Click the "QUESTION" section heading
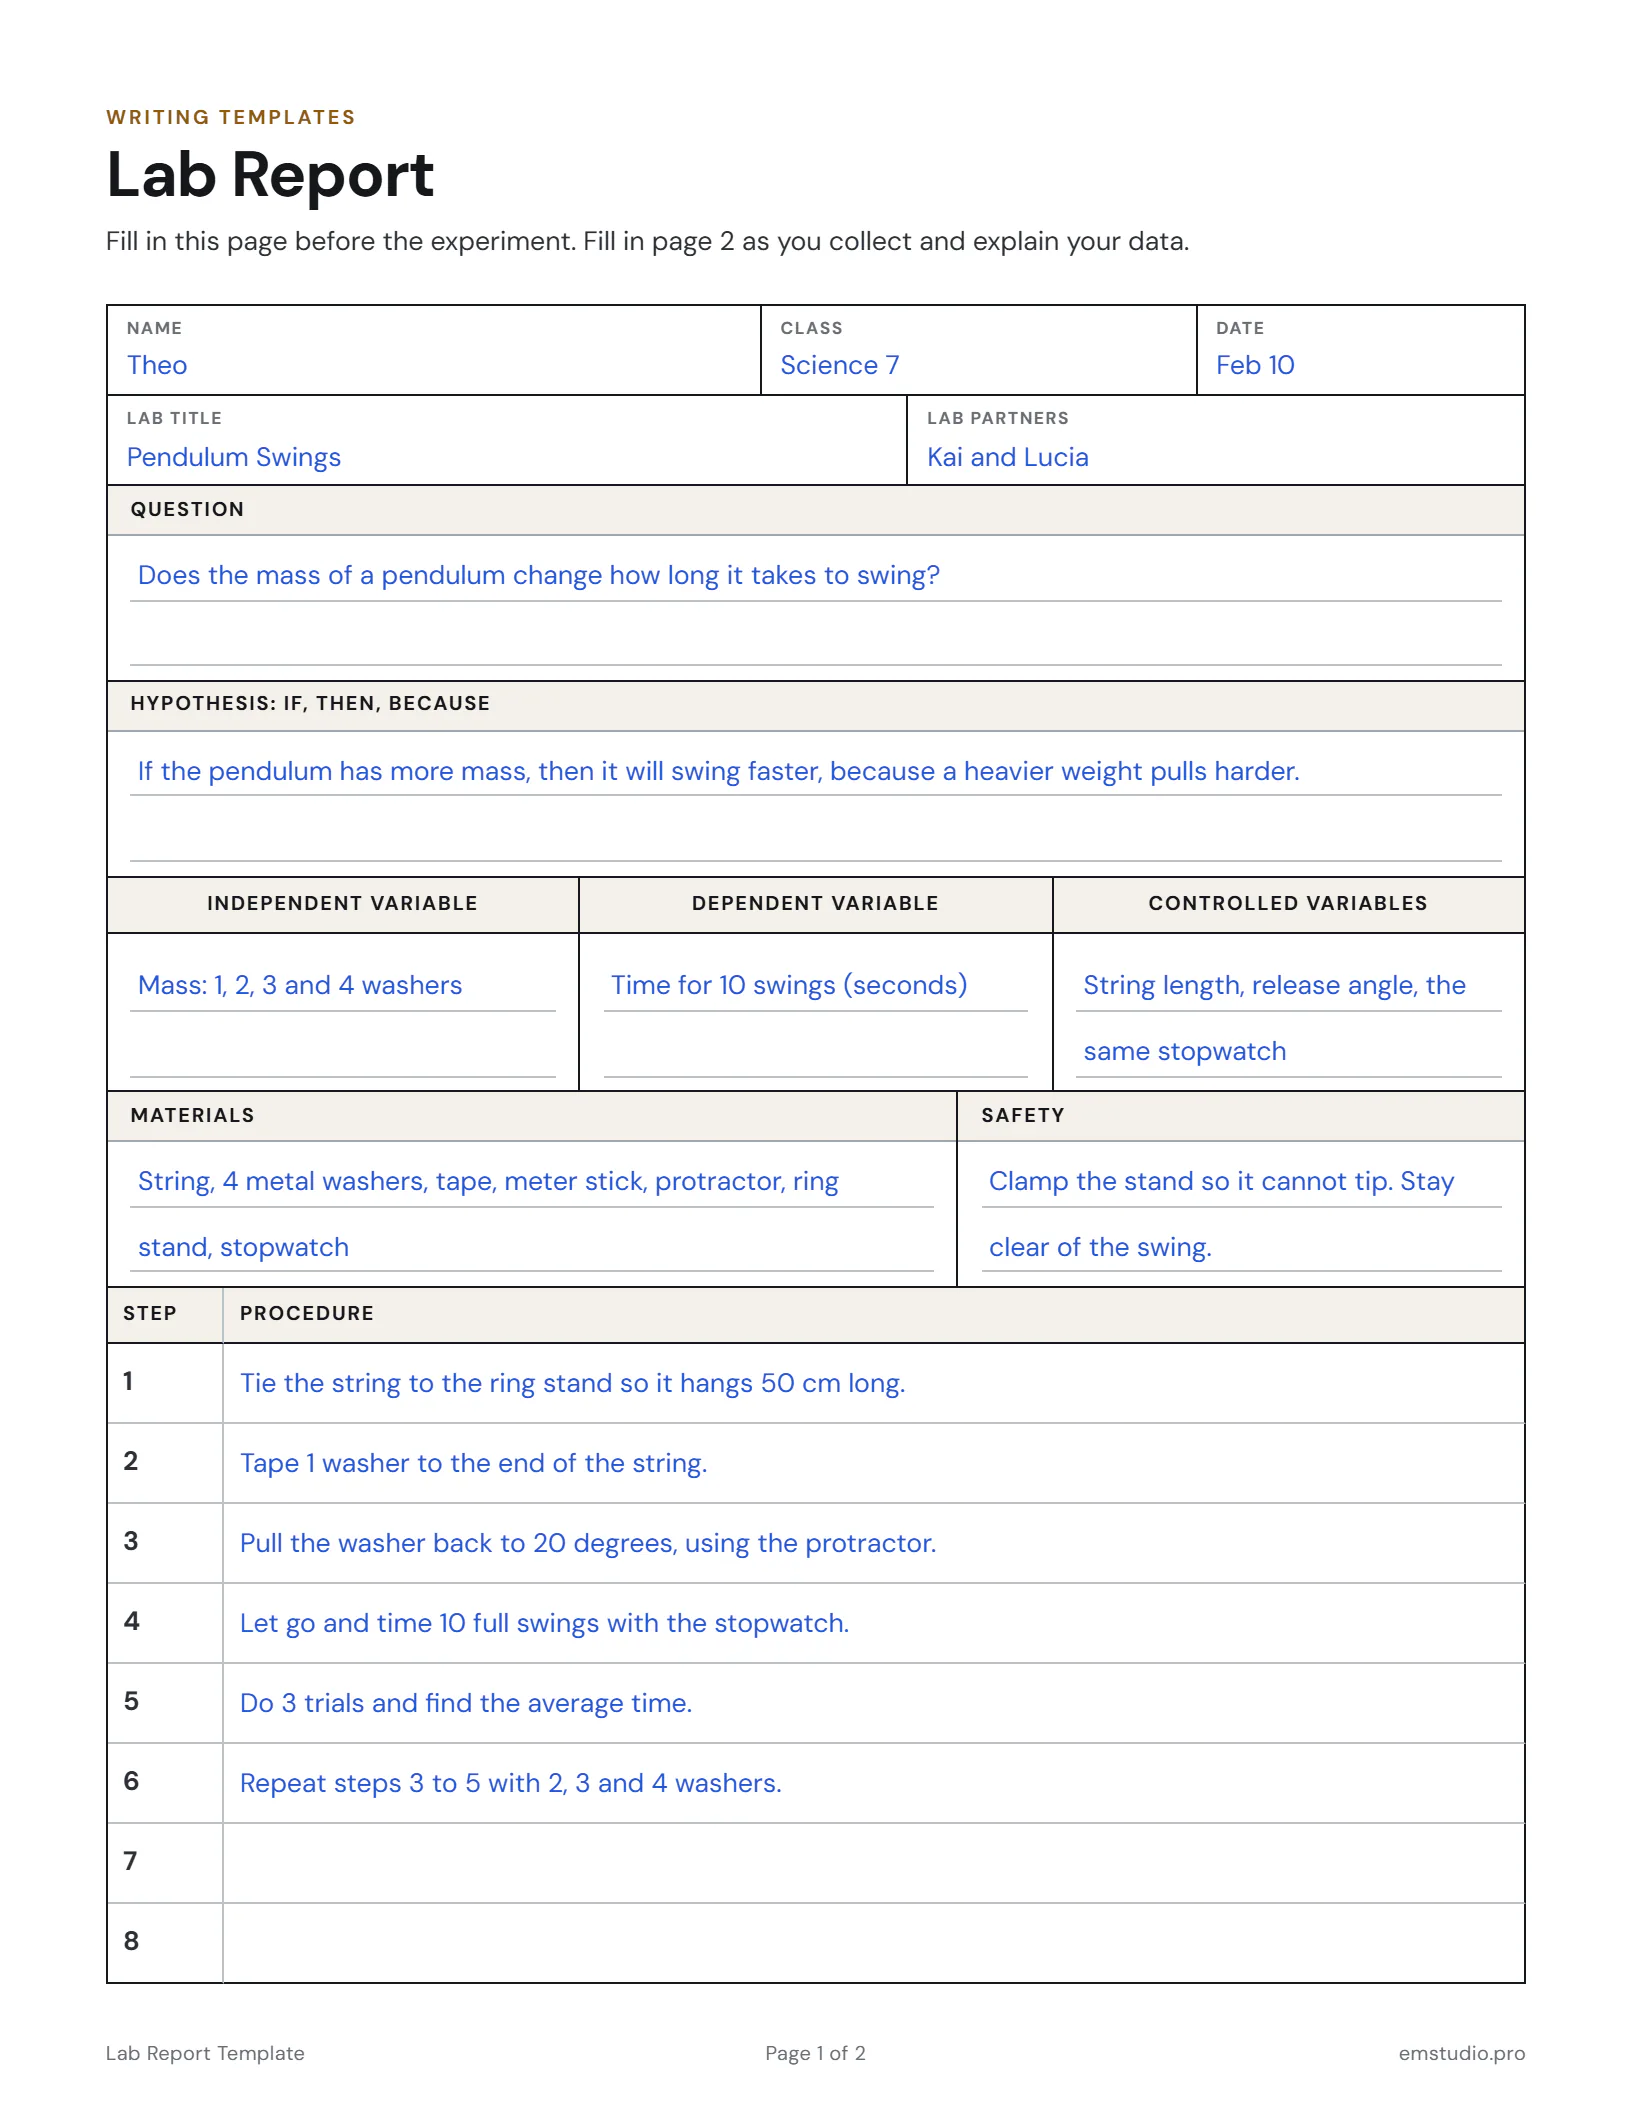Viewport: 1632px width, 2112px height. pos(187,509)
